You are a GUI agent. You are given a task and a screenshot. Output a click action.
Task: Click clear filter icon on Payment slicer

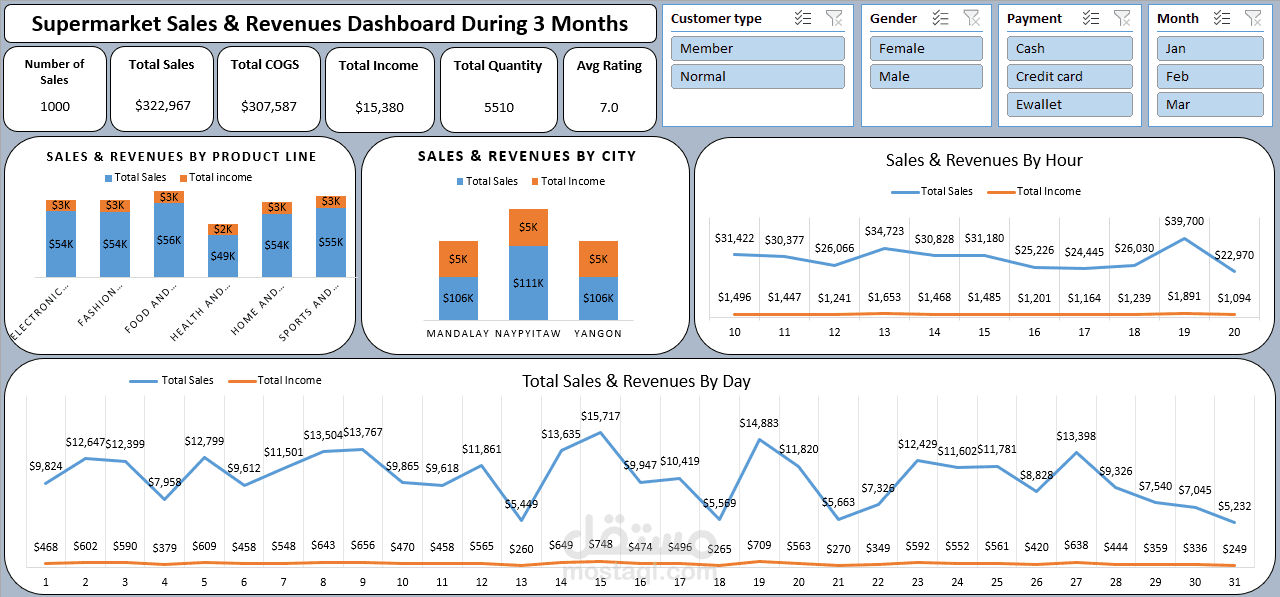click(x=1122, y=17)
